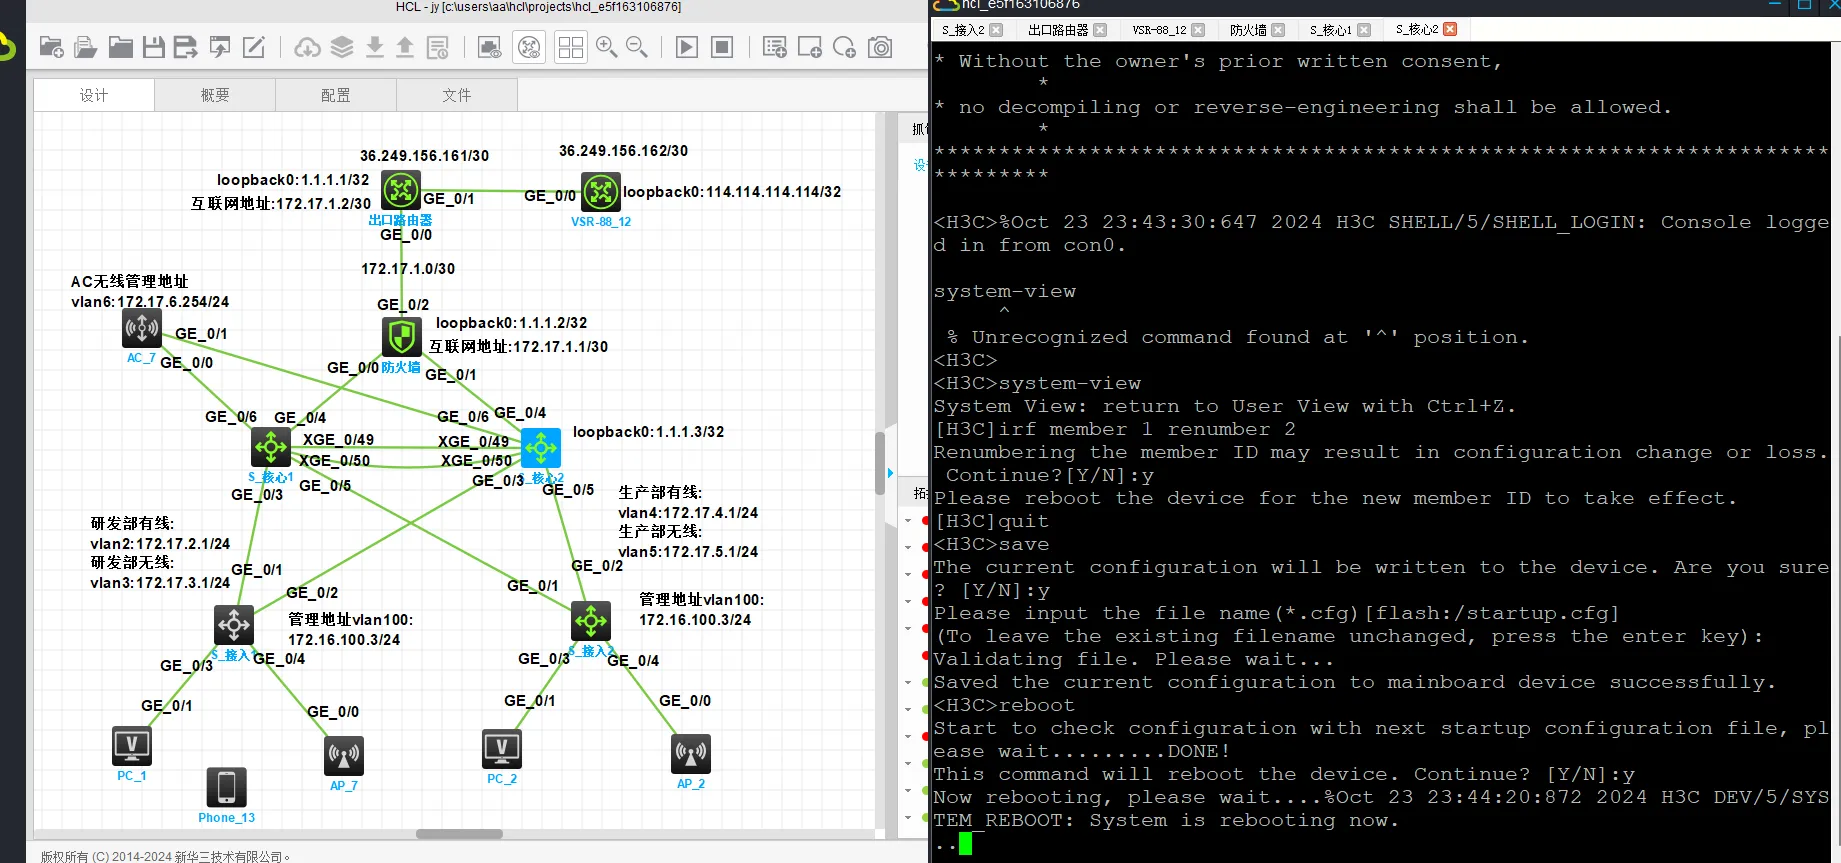Image resolution: width=1841 pixels, height=863 pixels.
Task: Select the AP_7 access point icon
Action: coord(344,756)
